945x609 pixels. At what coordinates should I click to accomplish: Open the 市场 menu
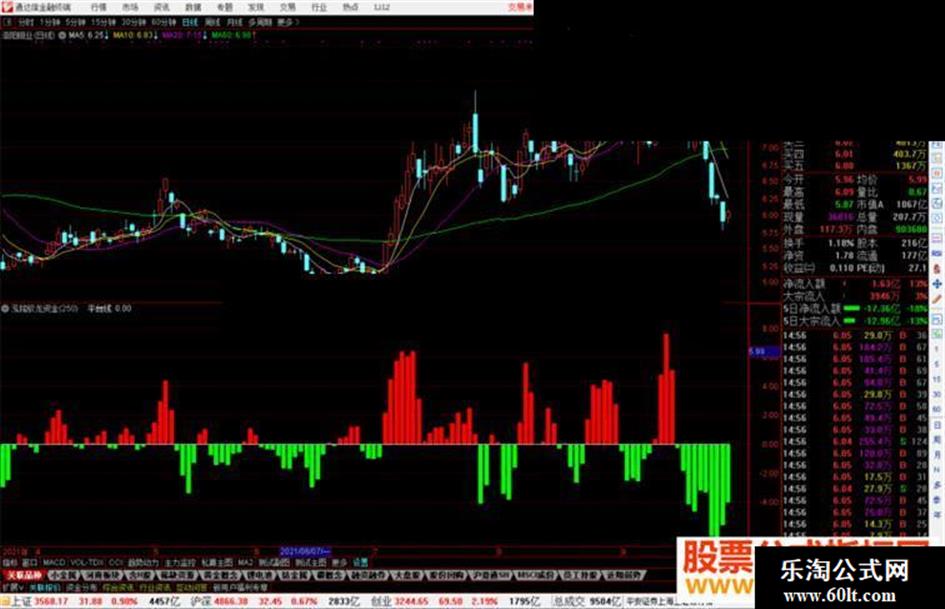(x=130, y=8)
